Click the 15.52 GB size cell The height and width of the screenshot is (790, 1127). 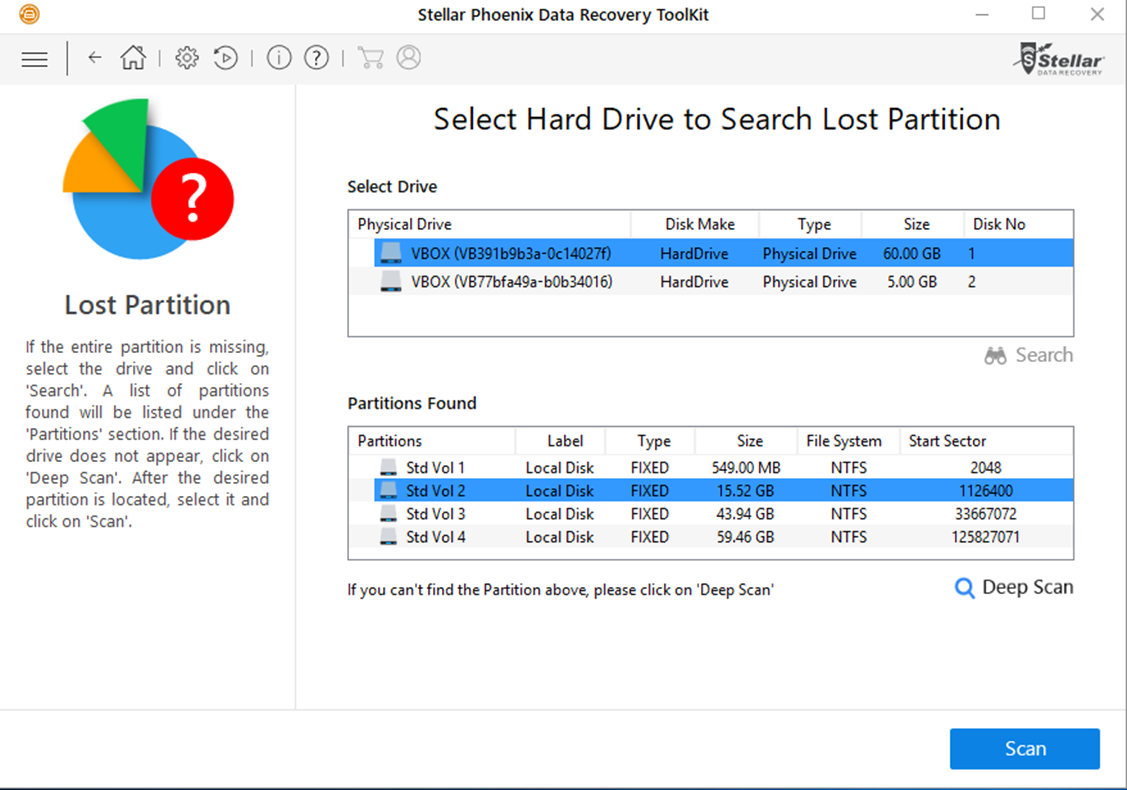[745, 490]
